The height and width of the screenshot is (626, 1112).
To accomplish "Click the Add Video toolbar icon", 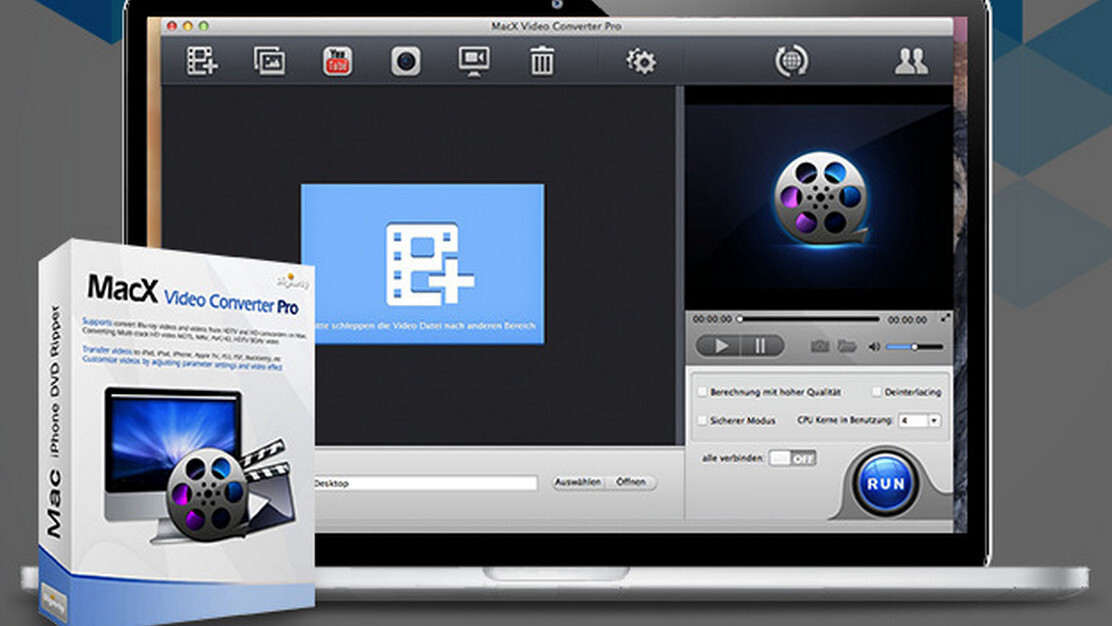I will 202,61.
